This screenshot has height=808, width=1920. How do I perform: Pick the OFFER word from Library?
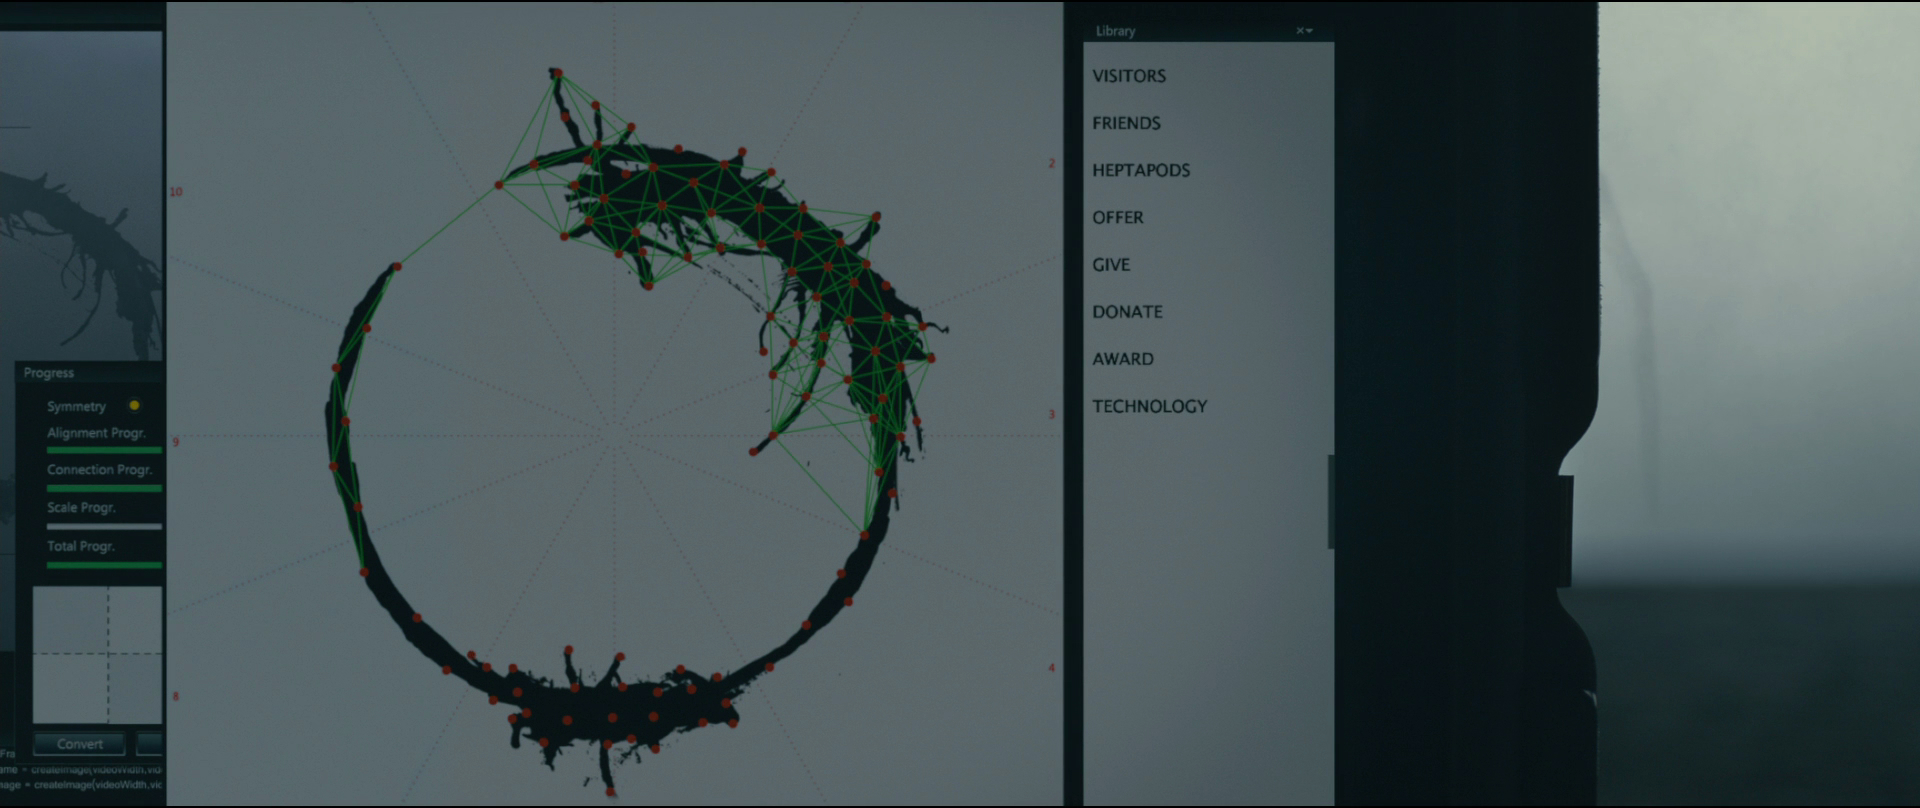[1117, 217]
